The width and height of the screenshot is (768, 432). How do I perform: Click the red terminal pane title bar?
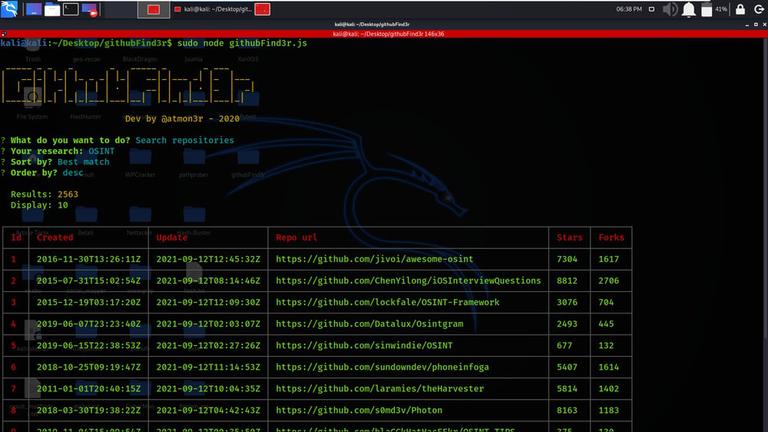pos(384,34)
